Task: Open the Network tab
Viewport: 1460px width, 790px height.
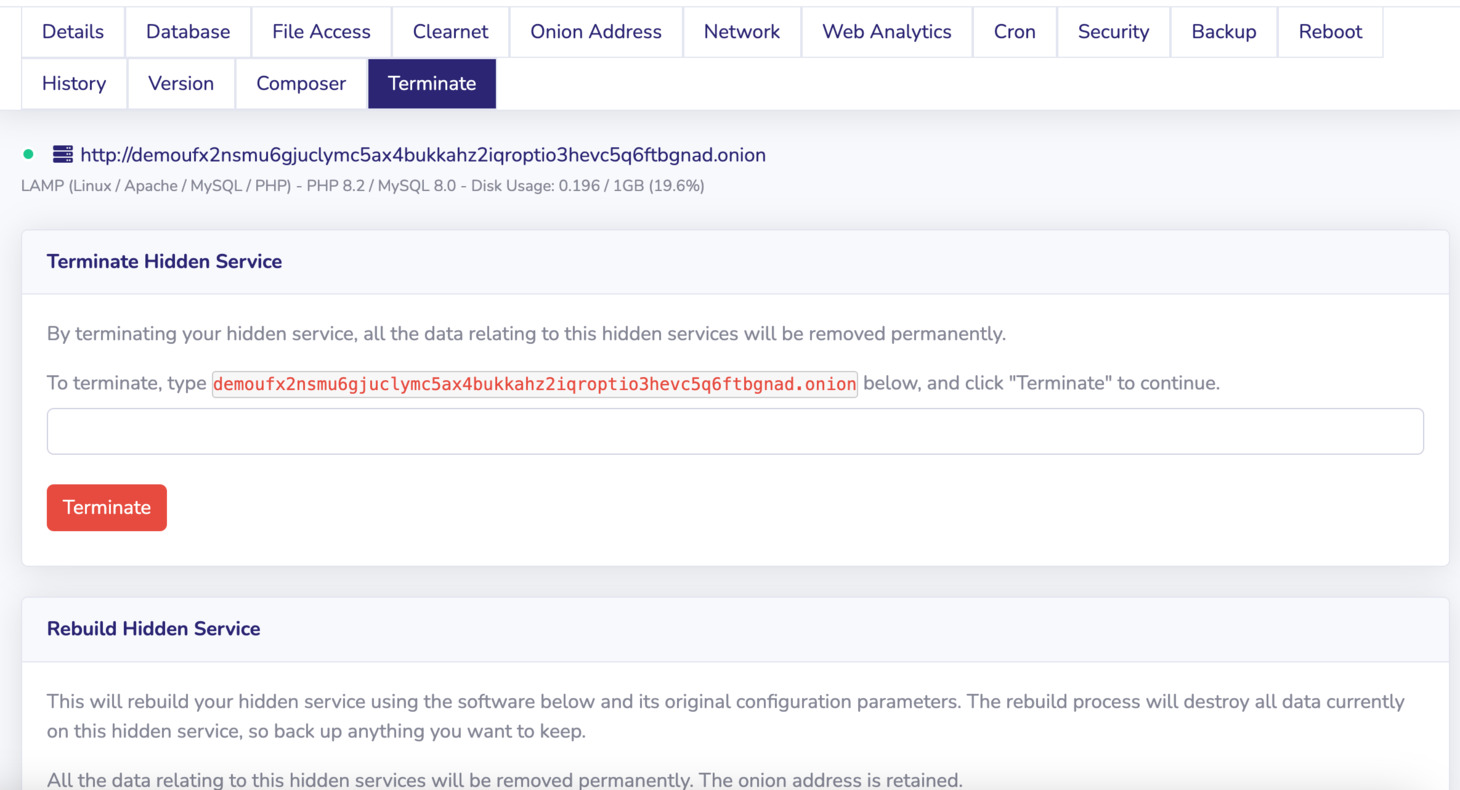Action: pyautogui.click(x=742, y=32)
